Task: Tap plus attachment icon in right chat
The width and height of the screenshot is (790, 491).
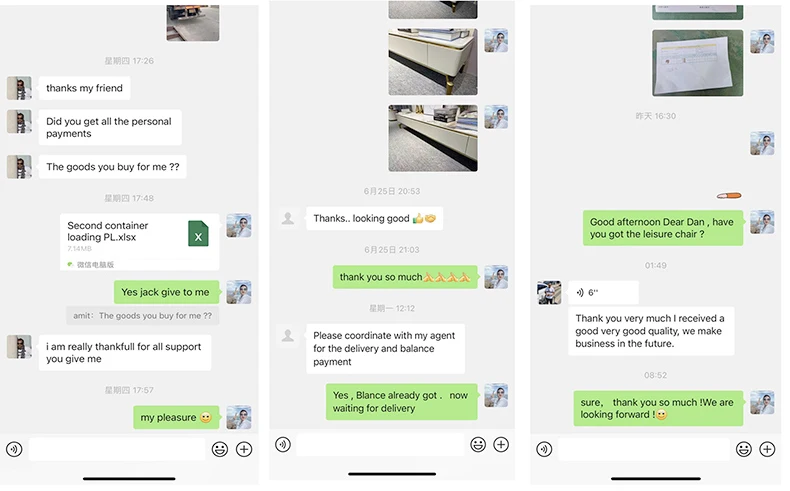Action: (x=767, y=449)
